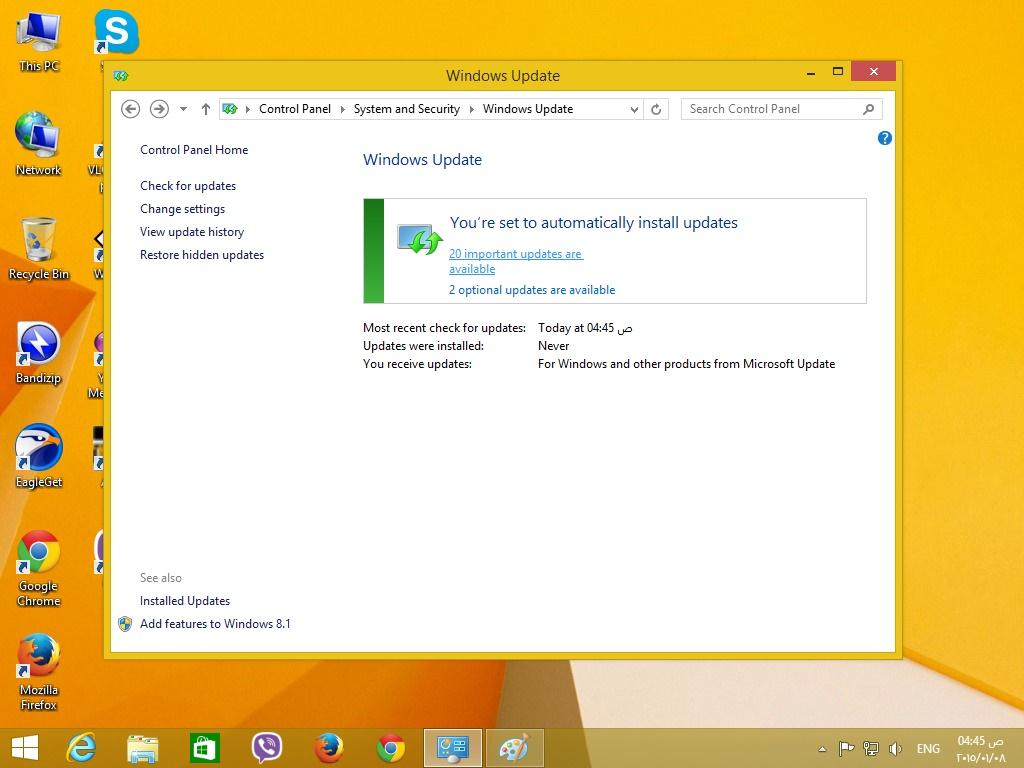Click Add features to Windows 8.1

tap(215, 624)
